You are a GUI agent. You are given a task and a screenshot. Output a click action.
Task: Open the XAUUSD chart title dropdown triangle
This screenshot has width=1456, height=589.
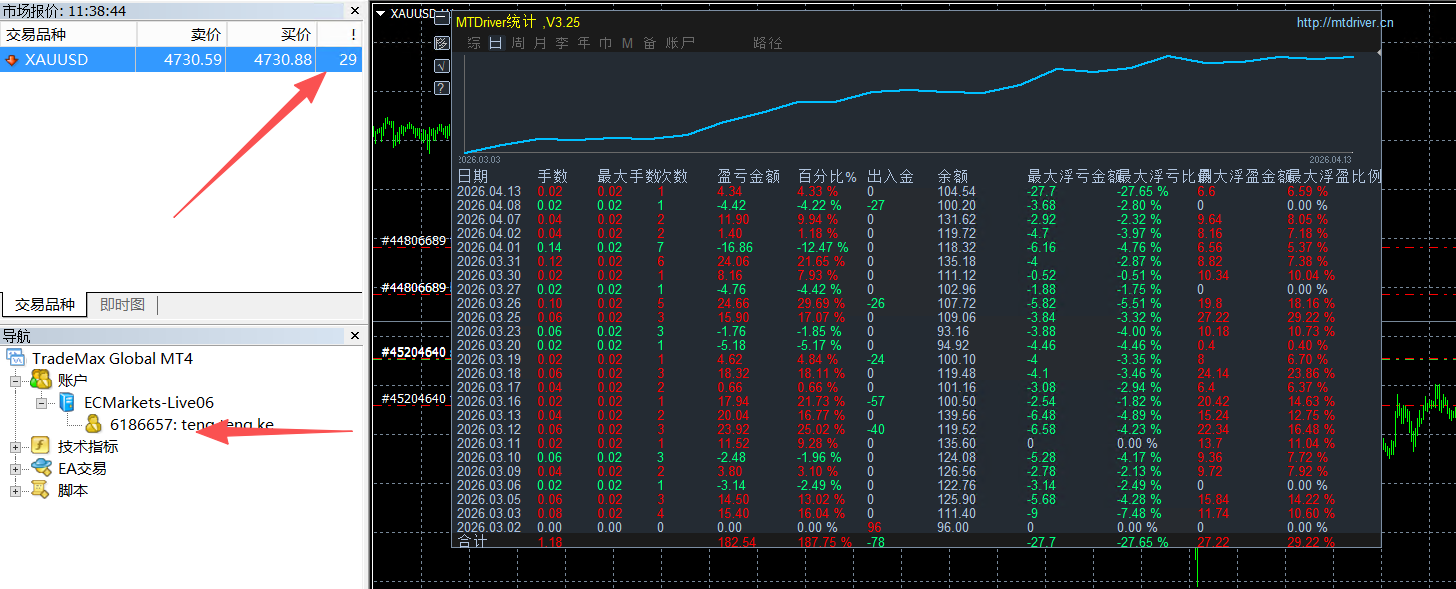pos(380,14)
